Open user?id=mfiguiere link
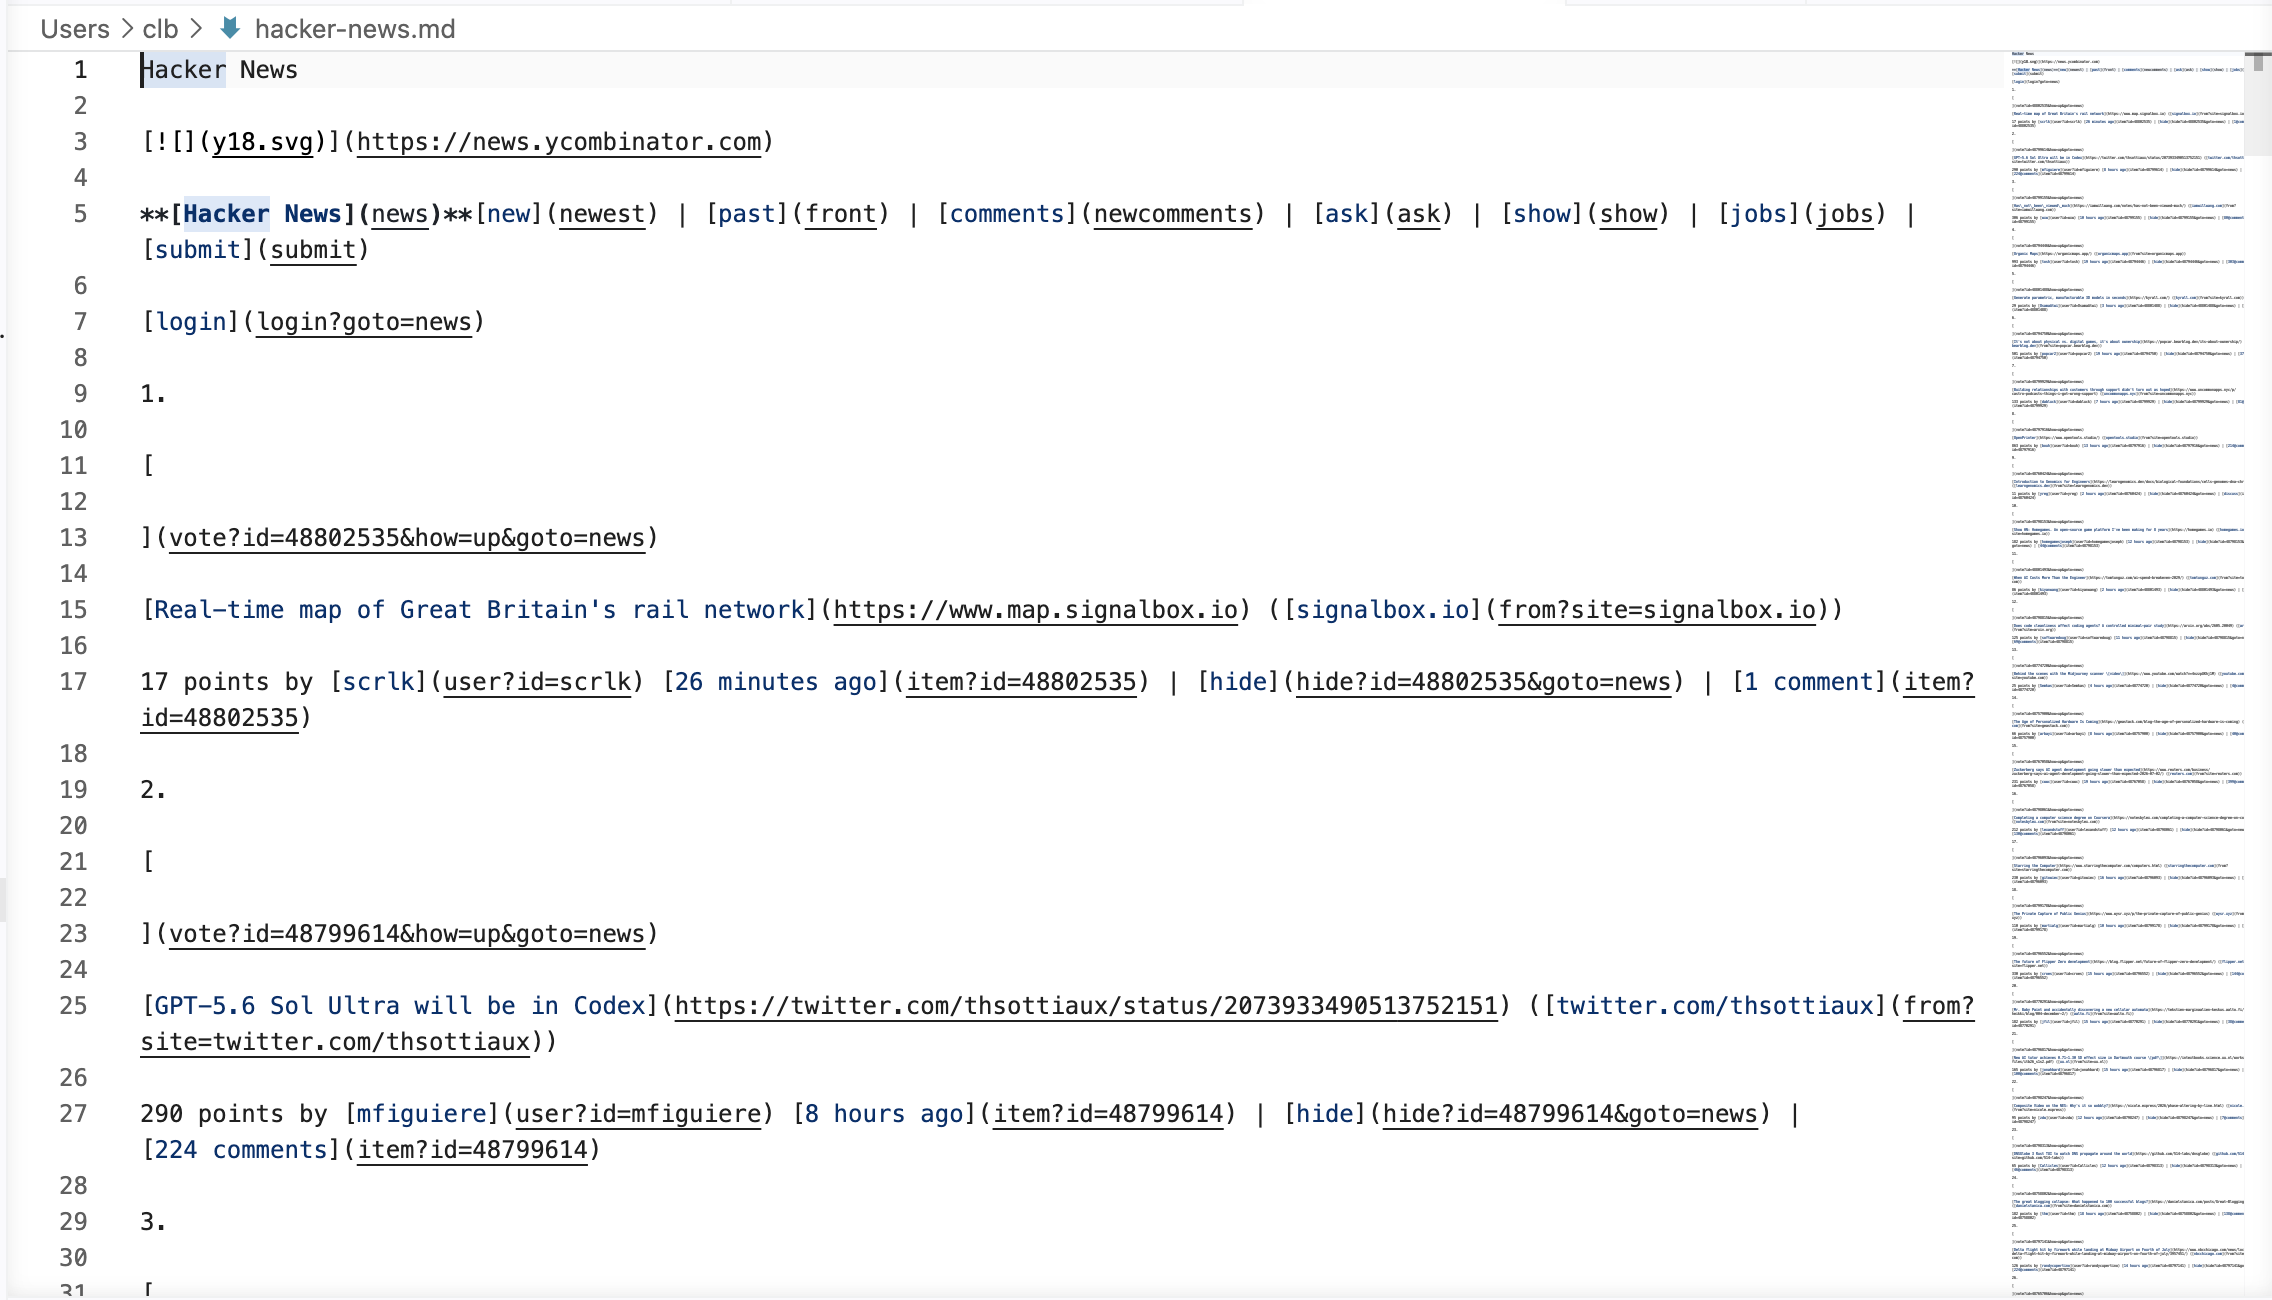The image size is (2272, 1300). [638, 1114]
